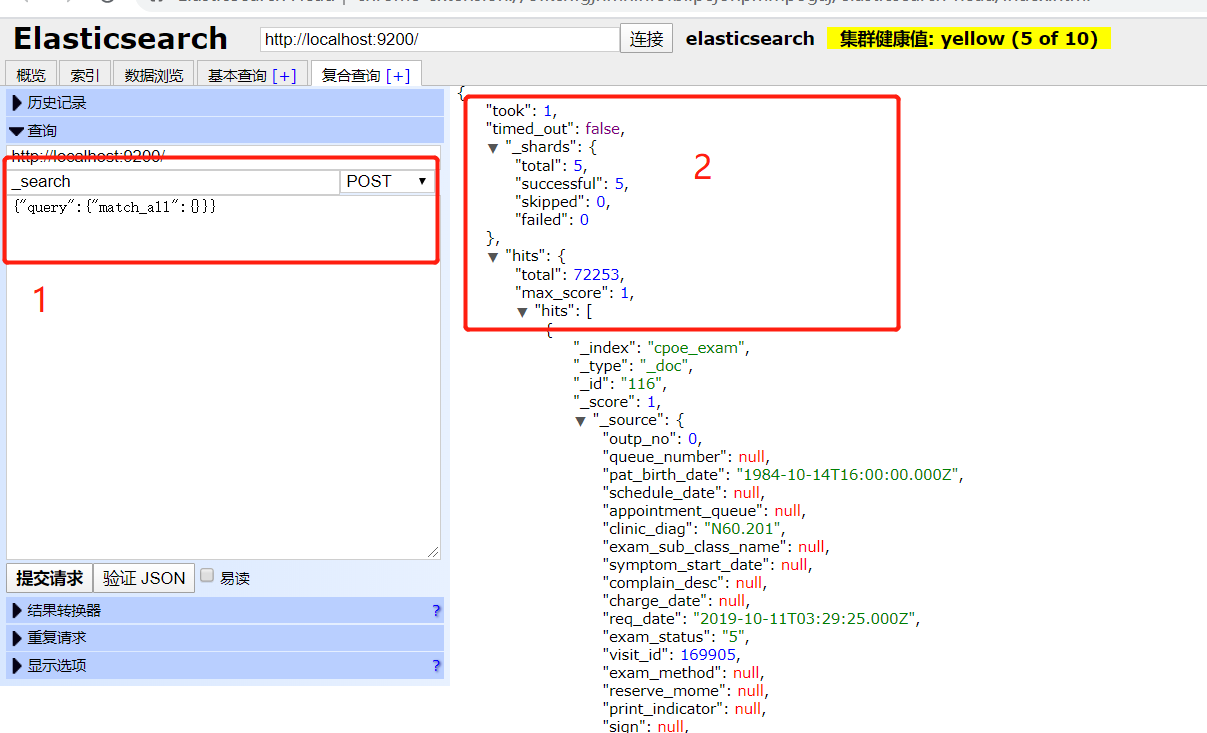This screenshot has width=1207, height=733.
Task: Click the "symptom_start_date": null line
Action: (x=708, y=565)
